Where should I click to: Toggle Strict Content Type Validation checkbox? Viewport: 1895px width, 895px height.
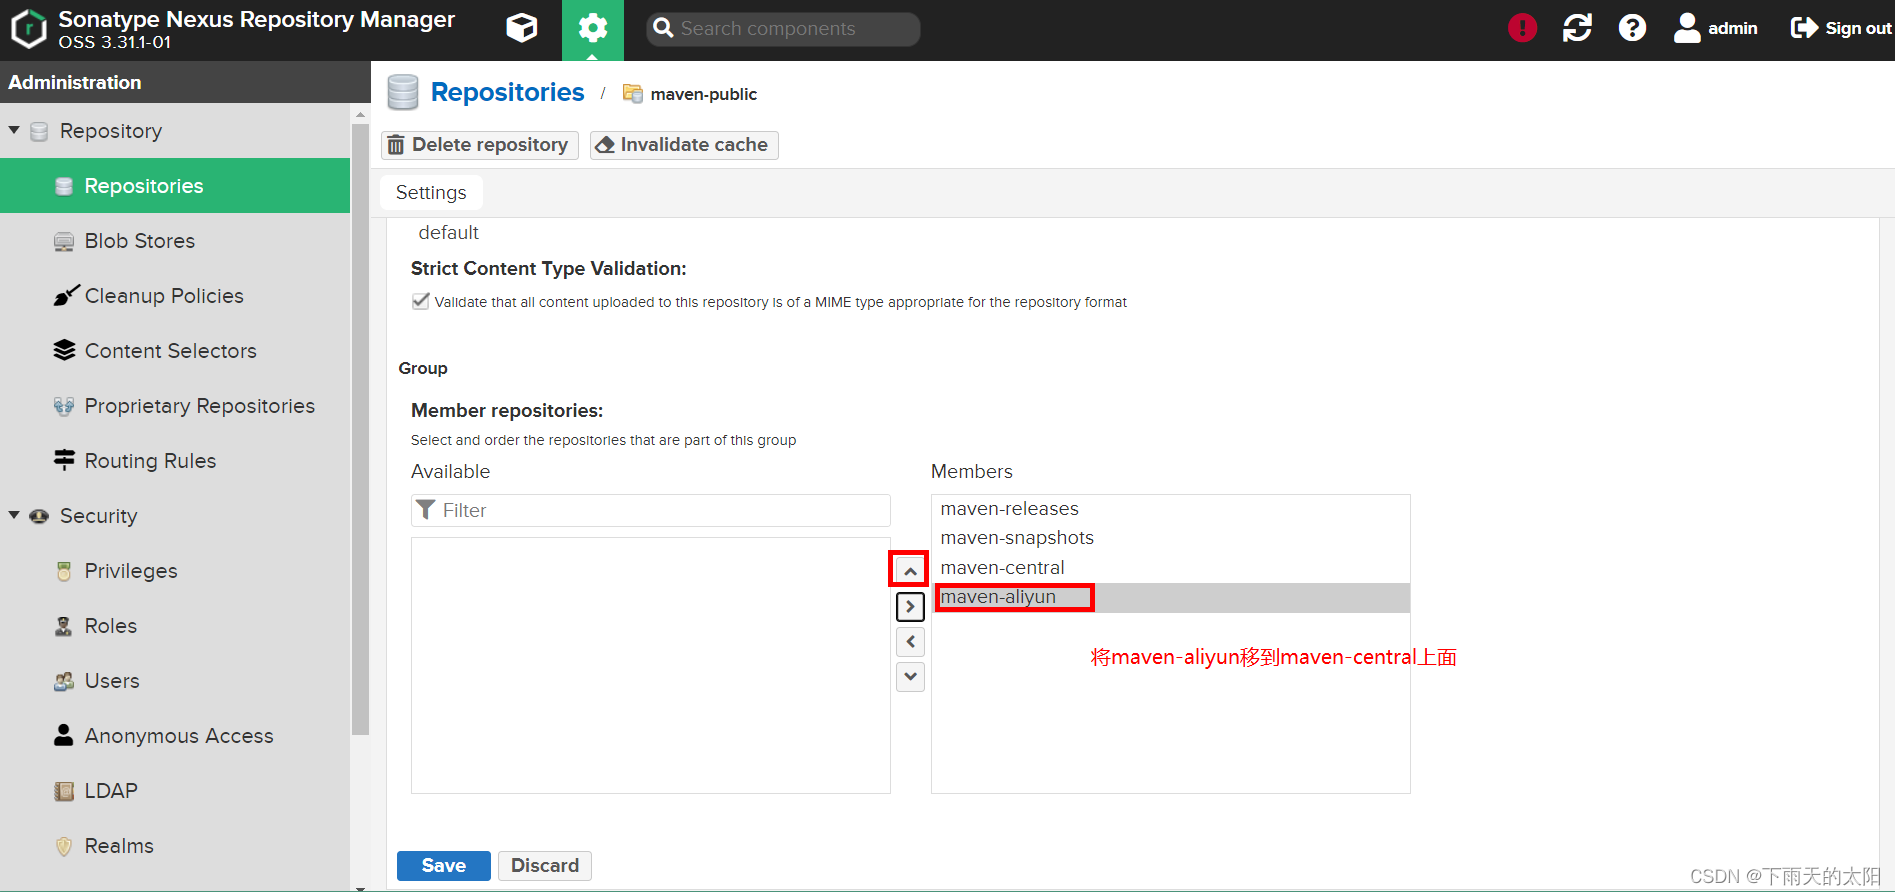(x=421, y=301)
